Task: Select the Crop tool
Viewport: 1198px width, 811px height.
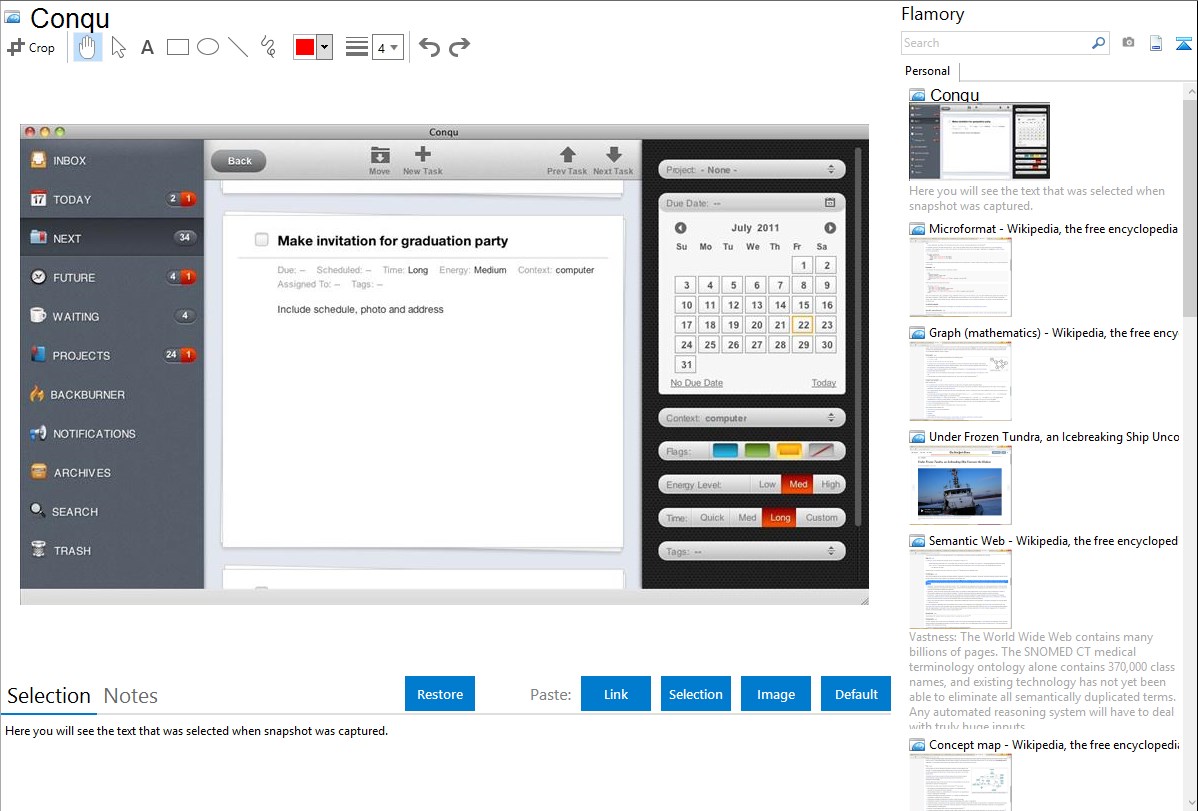Action: pos(31,47)
